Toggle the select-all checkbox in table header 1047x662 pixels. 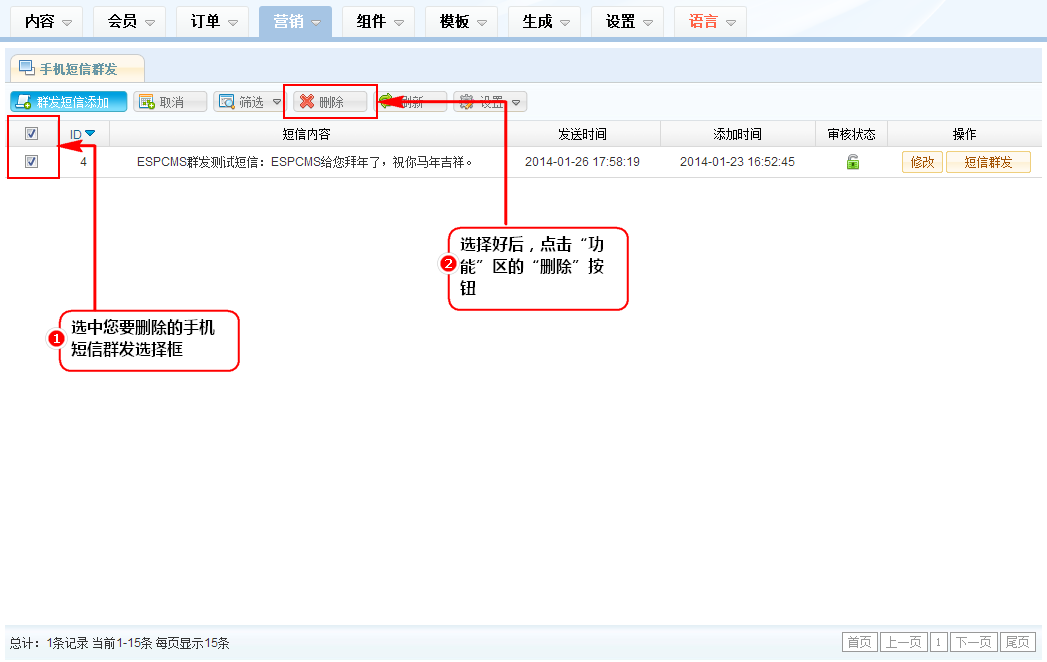31,134
